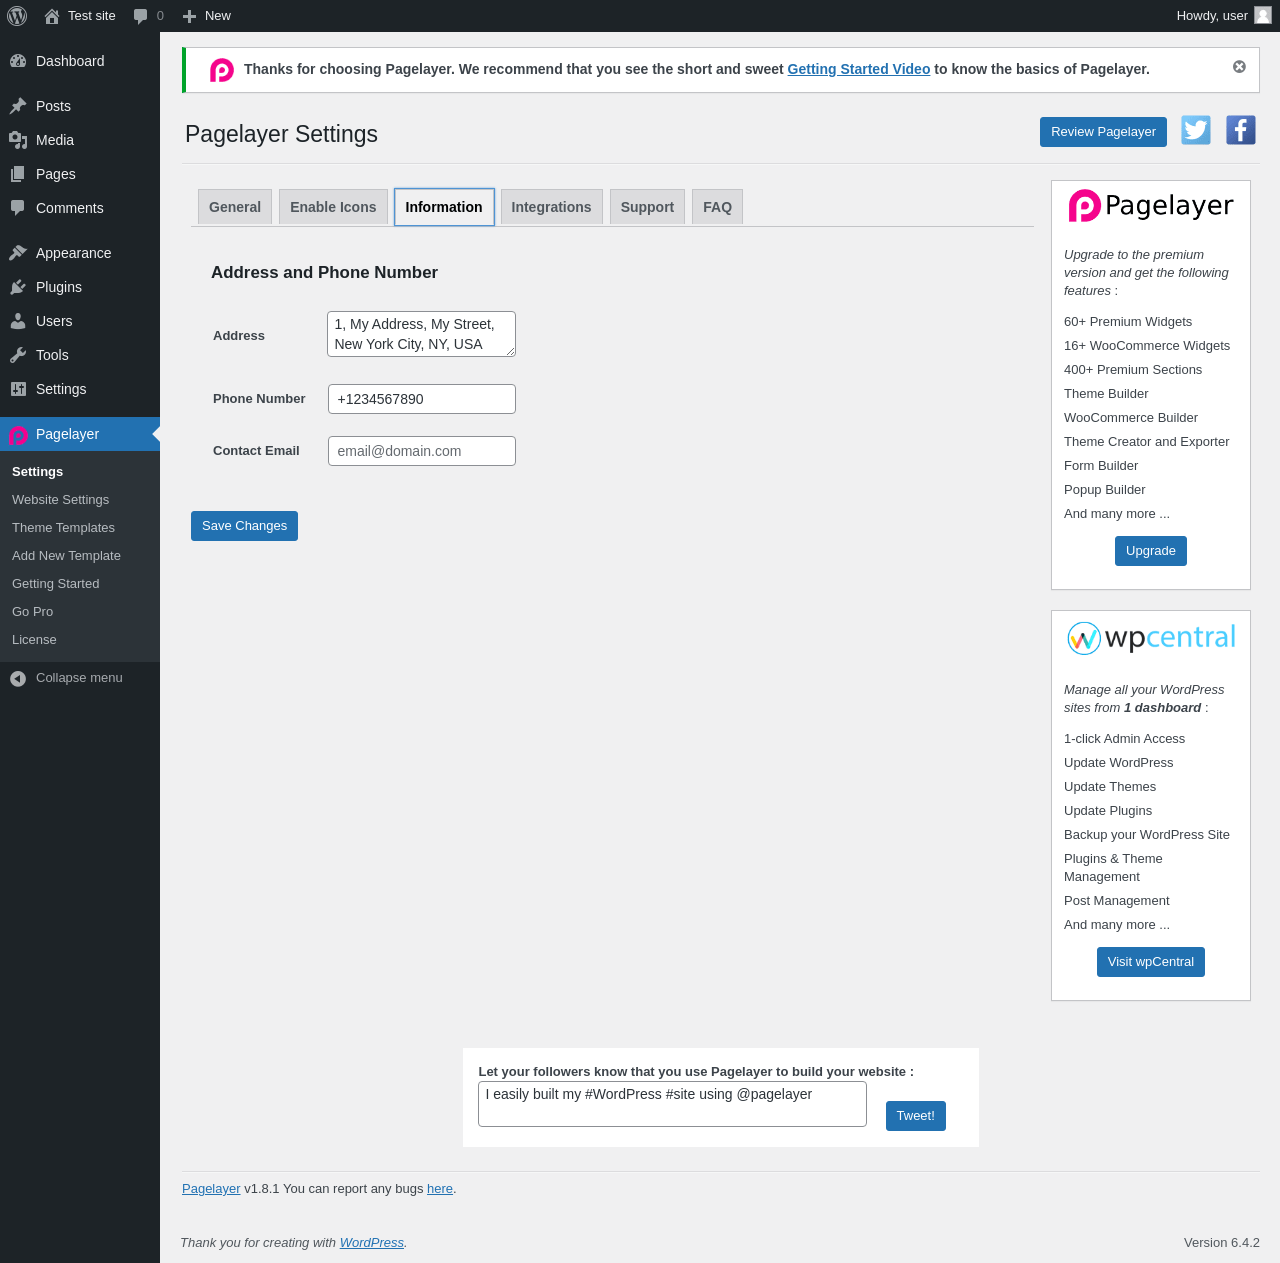The image size is (1280, 1263).
Task: Open the WordPress link in footer
Action: point(372,1243)
